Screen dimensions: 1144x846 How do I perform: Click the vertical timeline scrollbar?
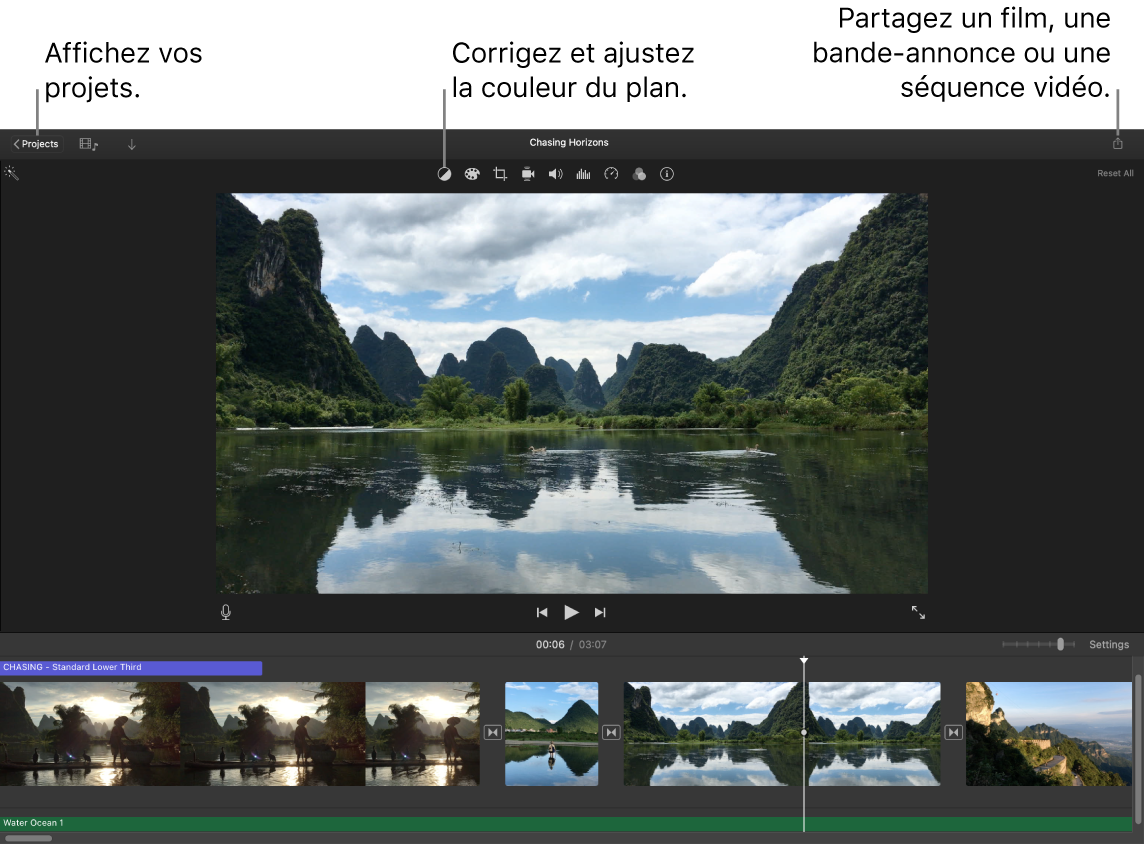[1138, 750]
